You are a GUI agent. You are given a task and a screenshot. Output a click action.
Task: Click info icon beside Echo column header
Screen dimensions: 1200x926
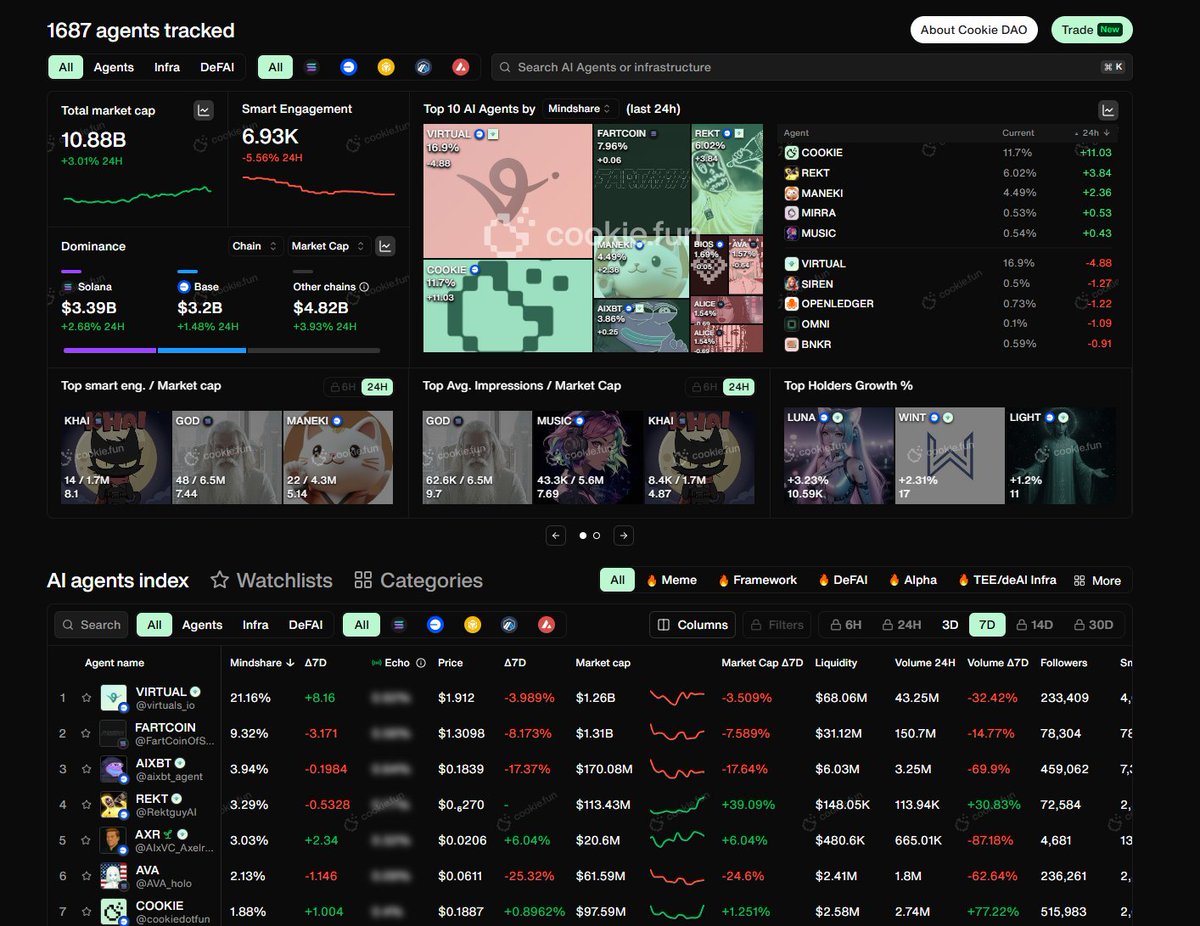[421, 663]
